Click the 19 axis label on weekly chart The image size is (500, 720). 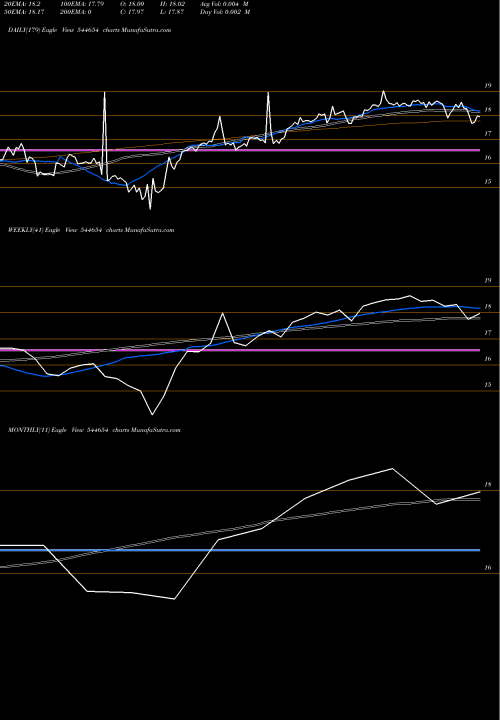coord(488,281)
